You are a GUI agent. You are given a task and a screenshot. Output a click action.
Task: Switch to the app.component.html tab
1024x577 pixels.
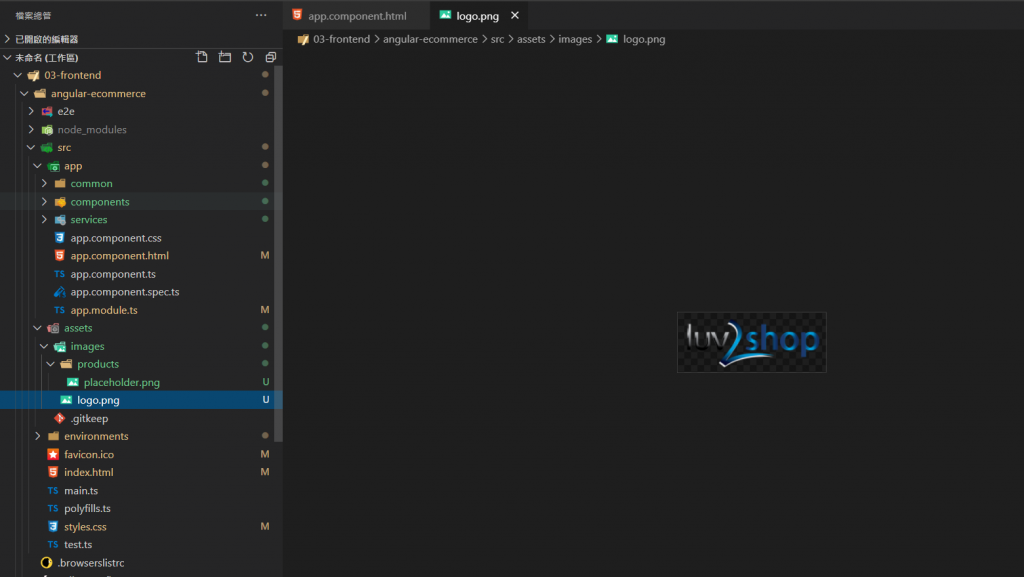coord(357,16)
